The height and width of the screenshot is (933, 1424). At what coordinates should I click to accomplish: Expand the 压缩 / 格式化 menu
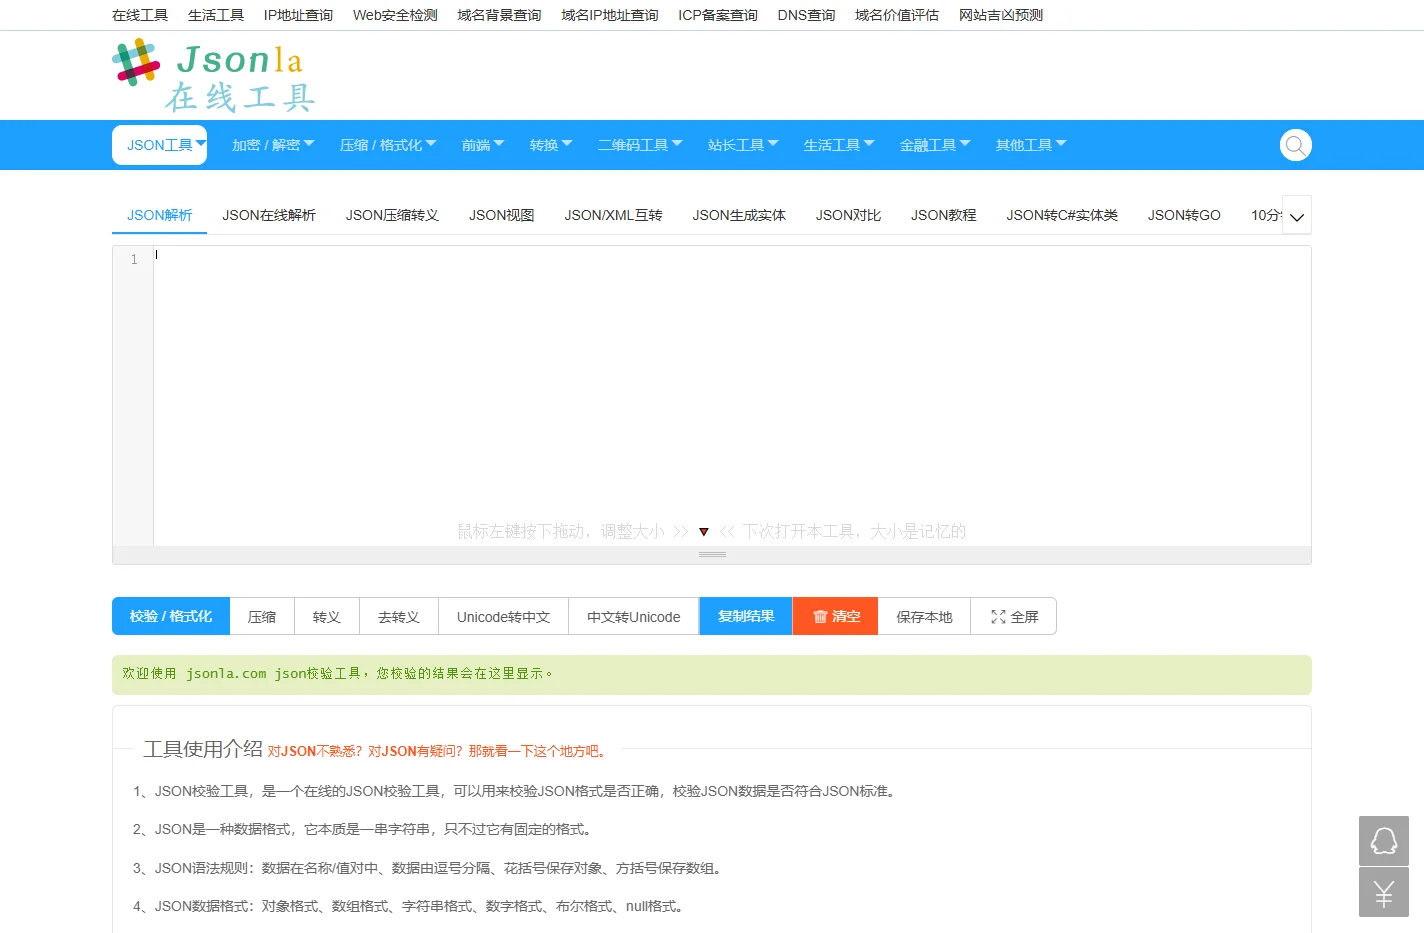pos(388,145)
